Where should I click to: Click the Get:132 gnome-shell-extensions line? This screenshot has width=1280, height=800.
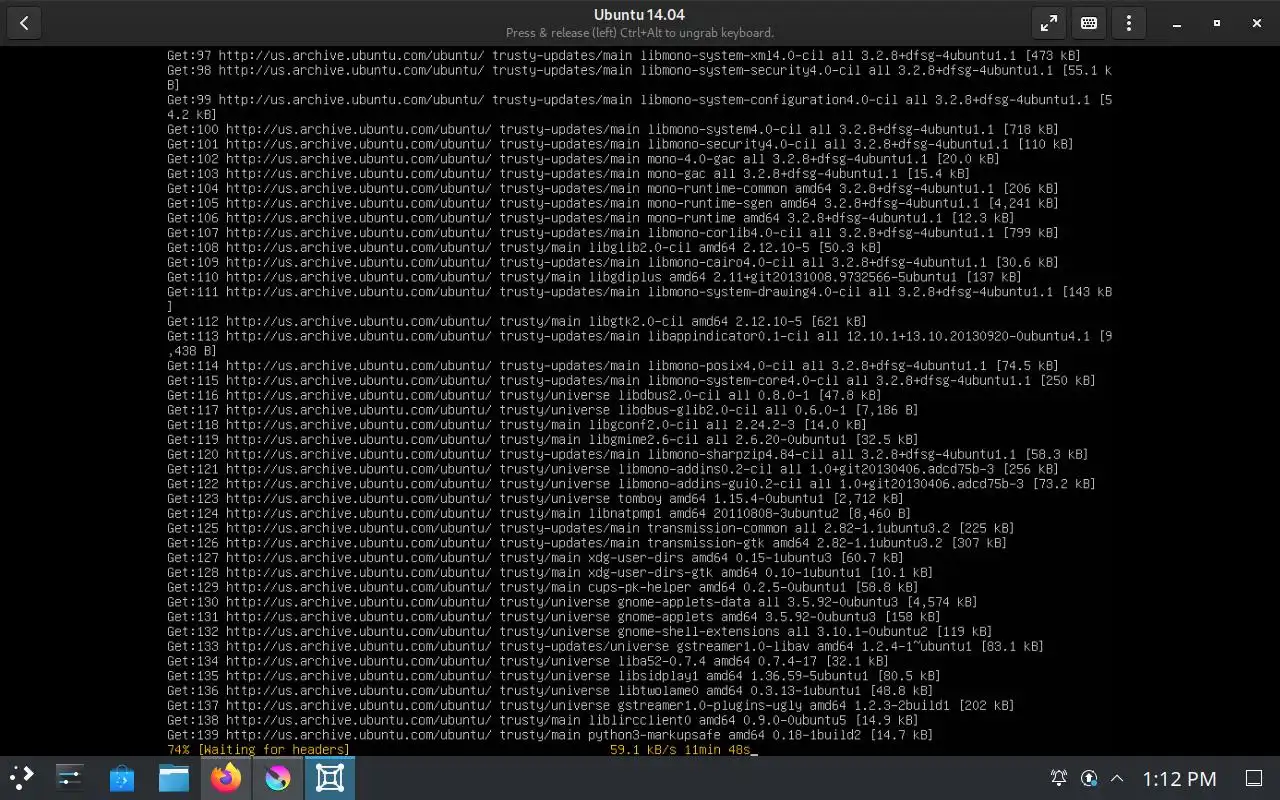[580, 631]
